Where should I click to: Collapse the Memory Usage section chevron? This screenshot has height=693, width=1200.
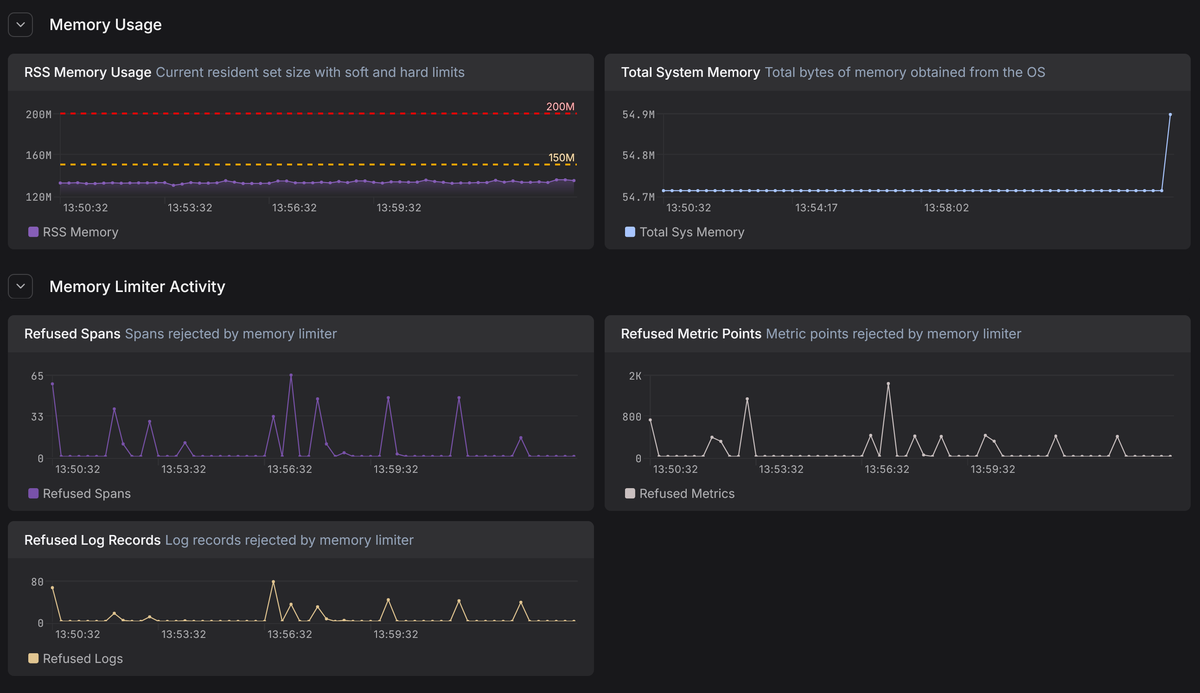20,25
